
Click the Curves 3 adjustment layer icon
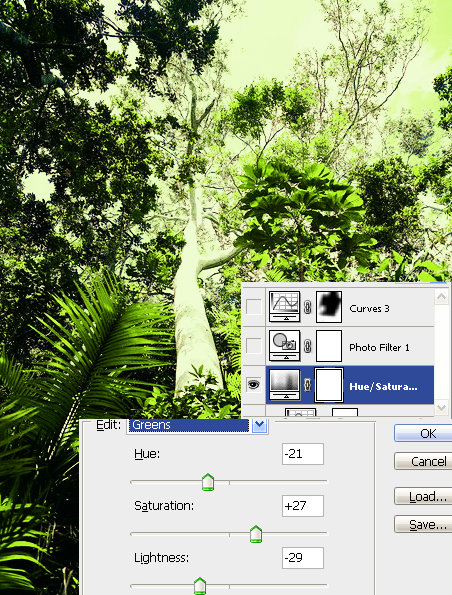click(284, 306)
